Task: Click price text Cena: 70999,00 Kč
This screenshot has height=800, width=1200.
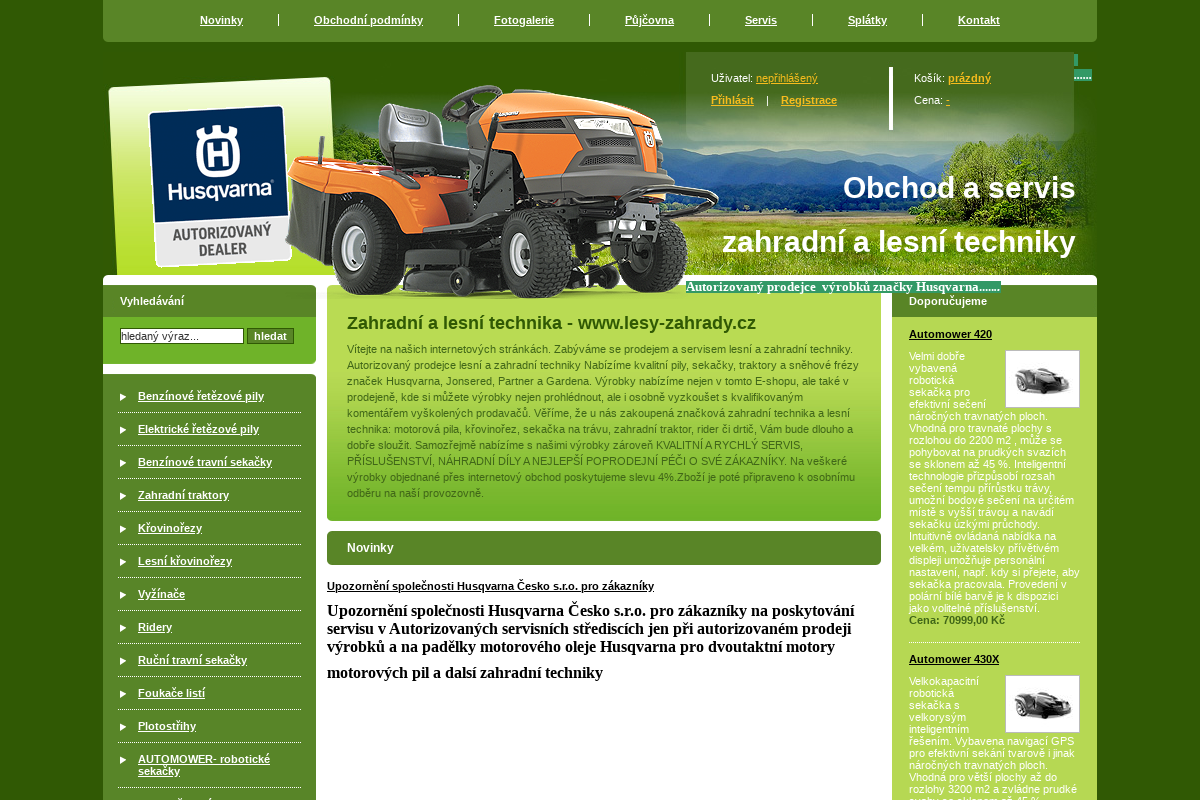Action: point(957,620)
